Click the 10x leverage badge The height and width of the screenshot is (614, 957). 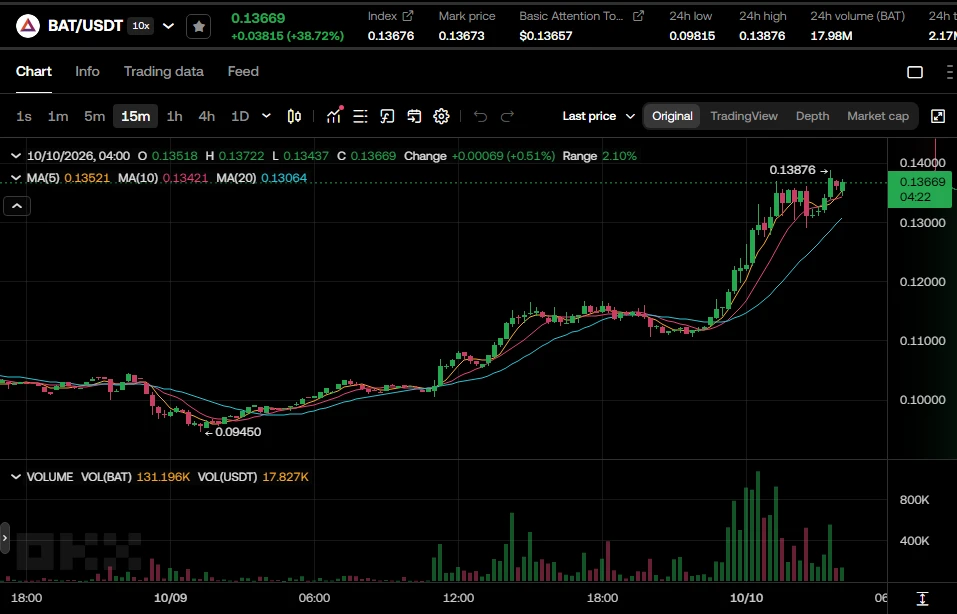(x=141, y=26)
